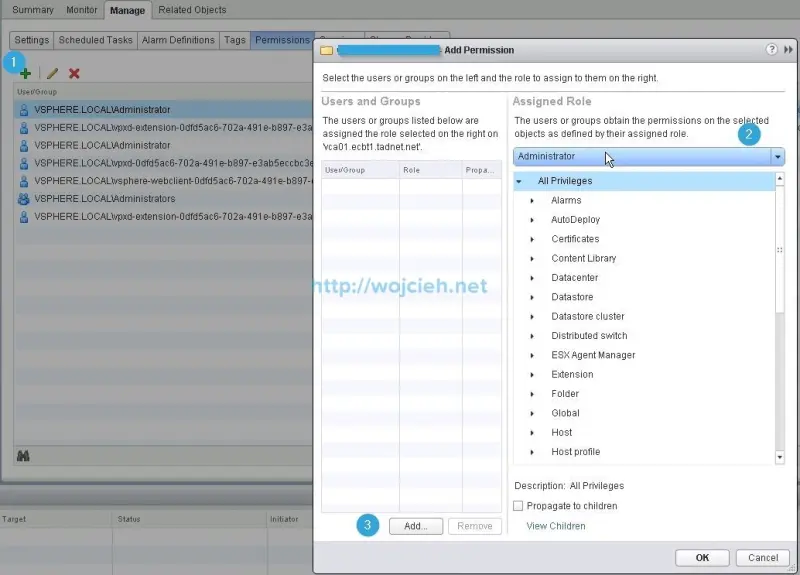Click the Add... button
The height and width of the screenshot is (575, 800).
click(416, 526)
